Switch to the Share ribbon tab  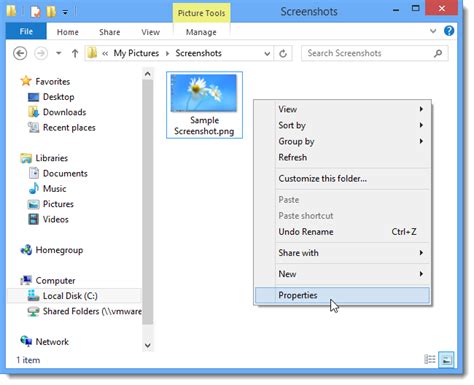(109, 32)
